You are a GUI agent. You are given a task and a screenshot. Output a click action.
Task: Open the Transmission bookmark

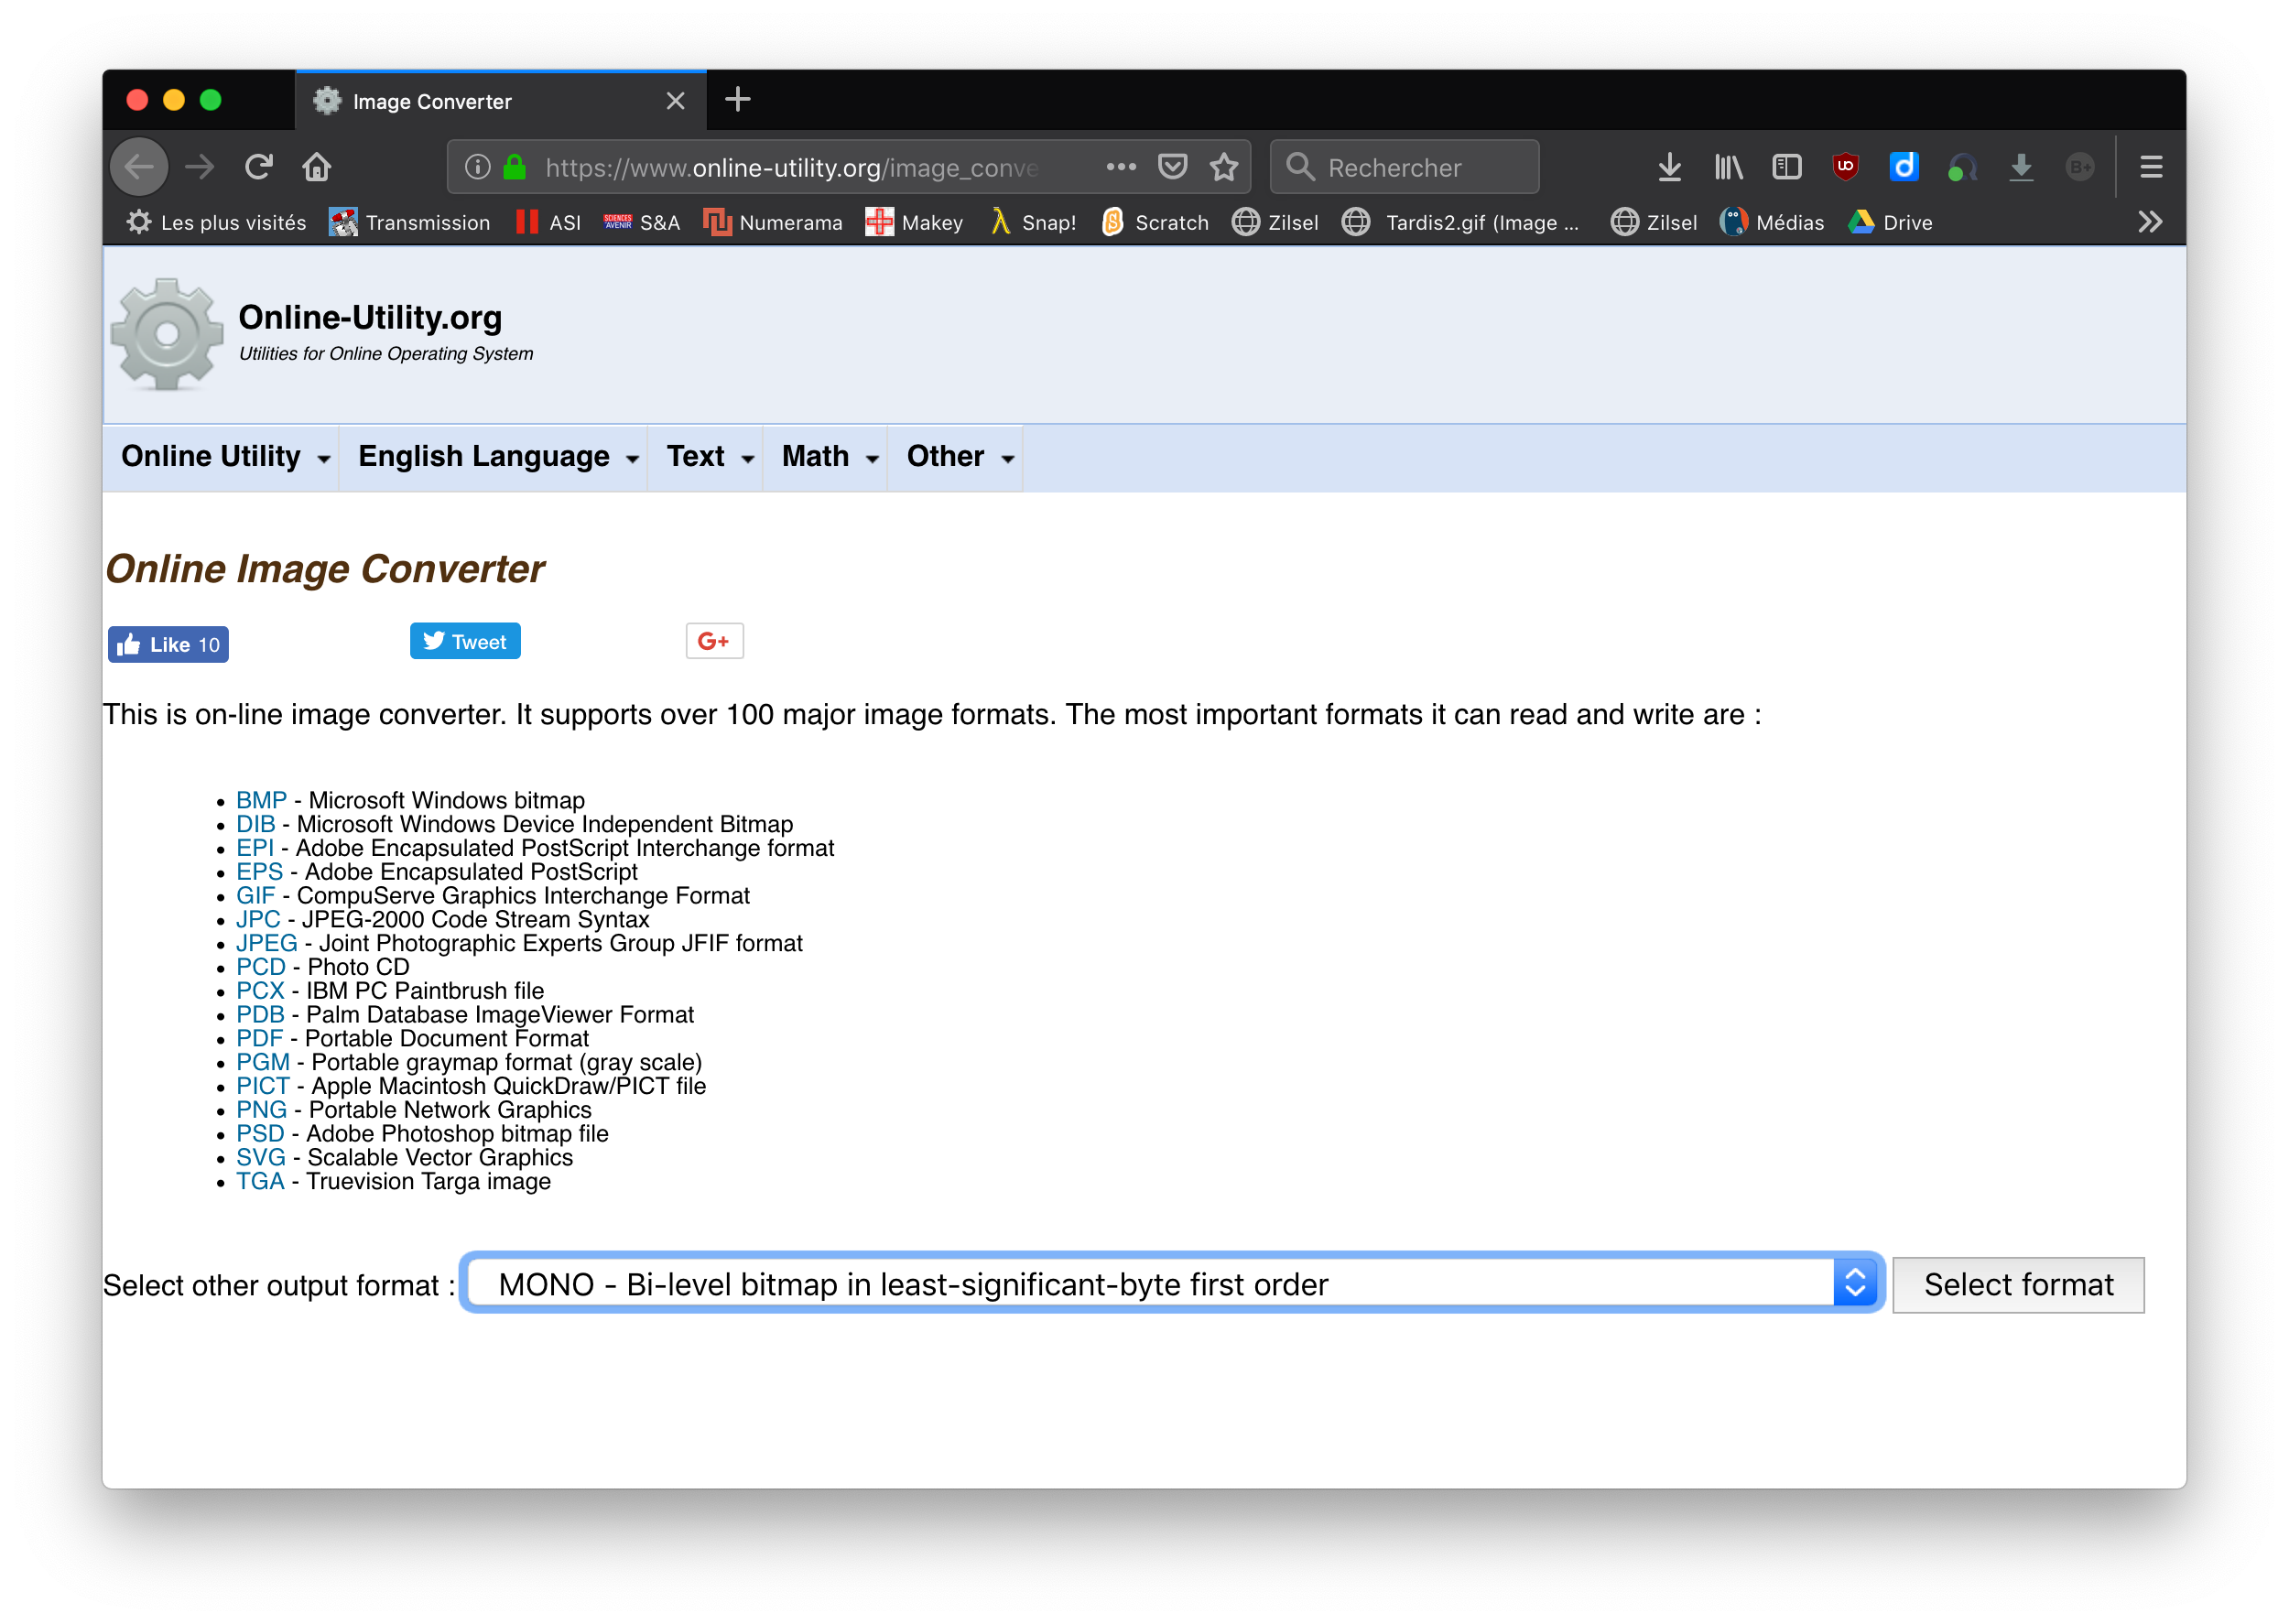coord(410,222)
